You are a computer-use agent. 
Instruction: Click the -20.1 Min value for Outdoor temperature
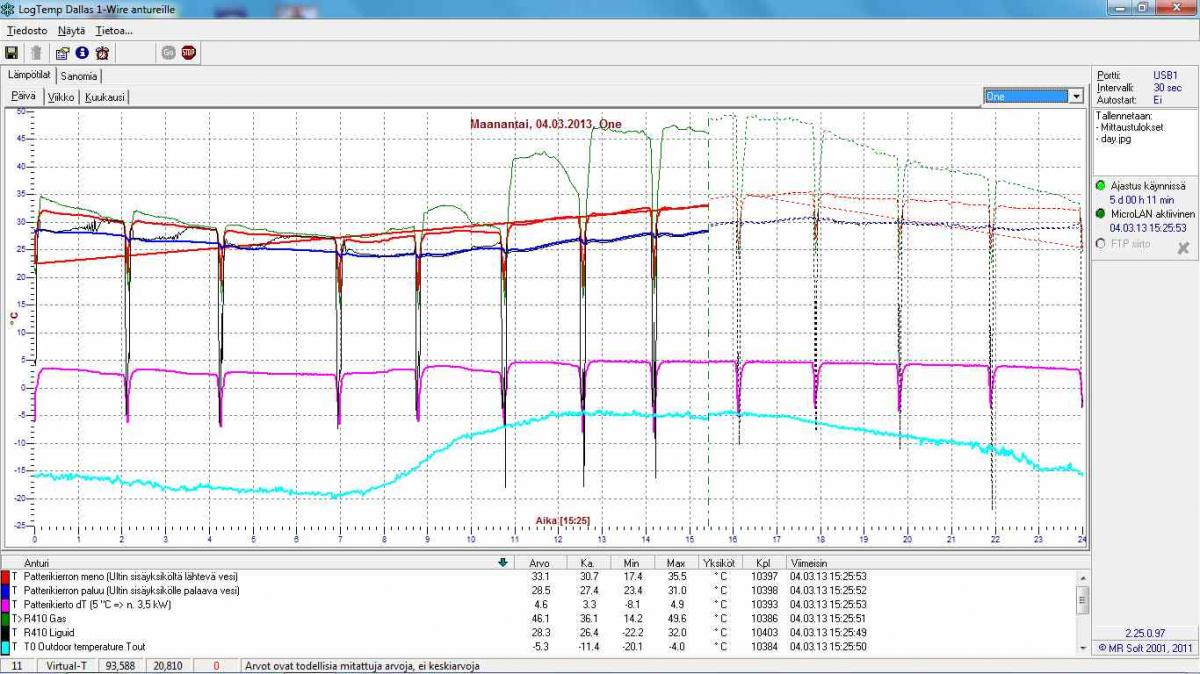[630, 647]
